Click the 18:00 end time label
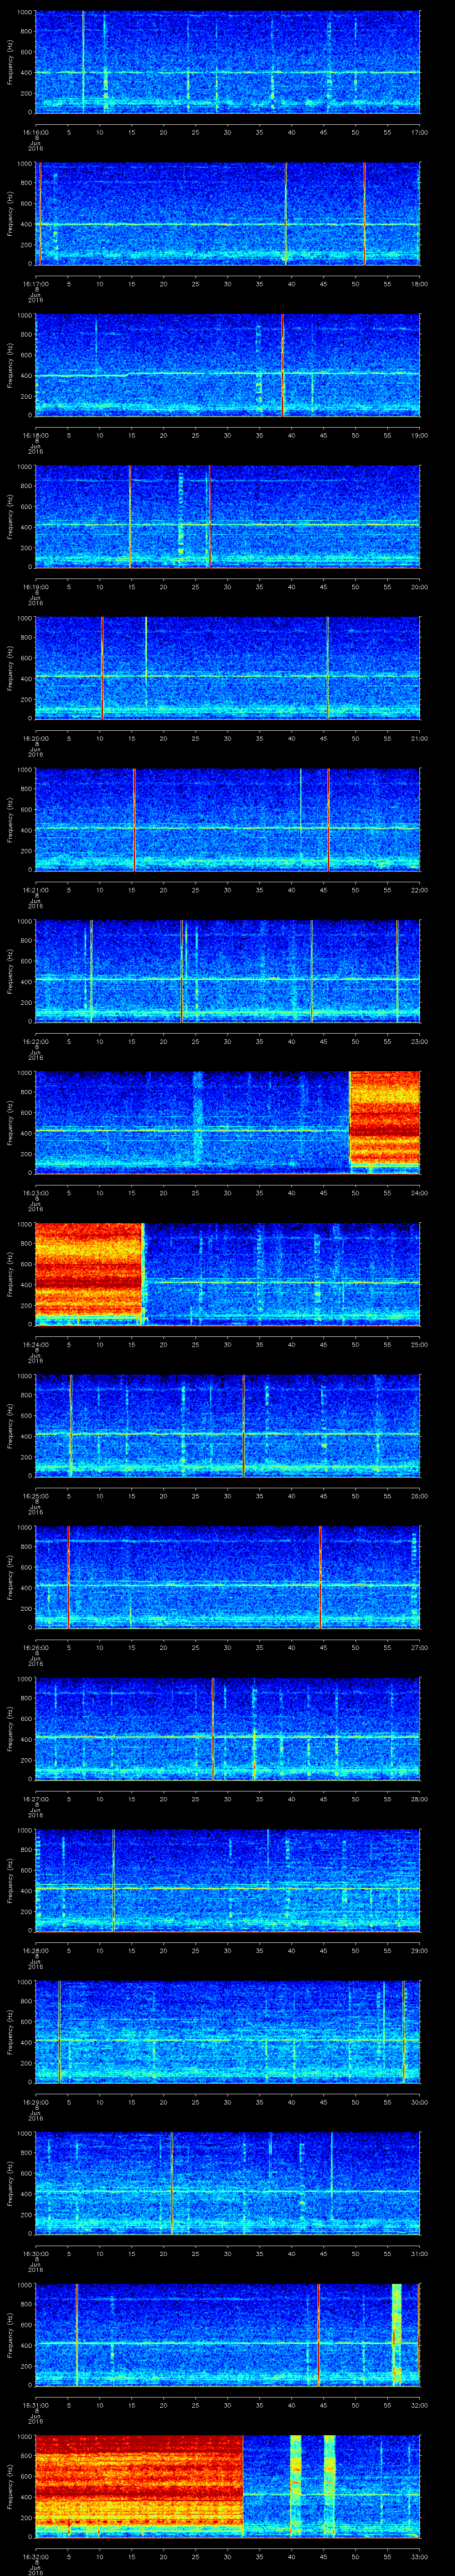 (x=419, y=284)
